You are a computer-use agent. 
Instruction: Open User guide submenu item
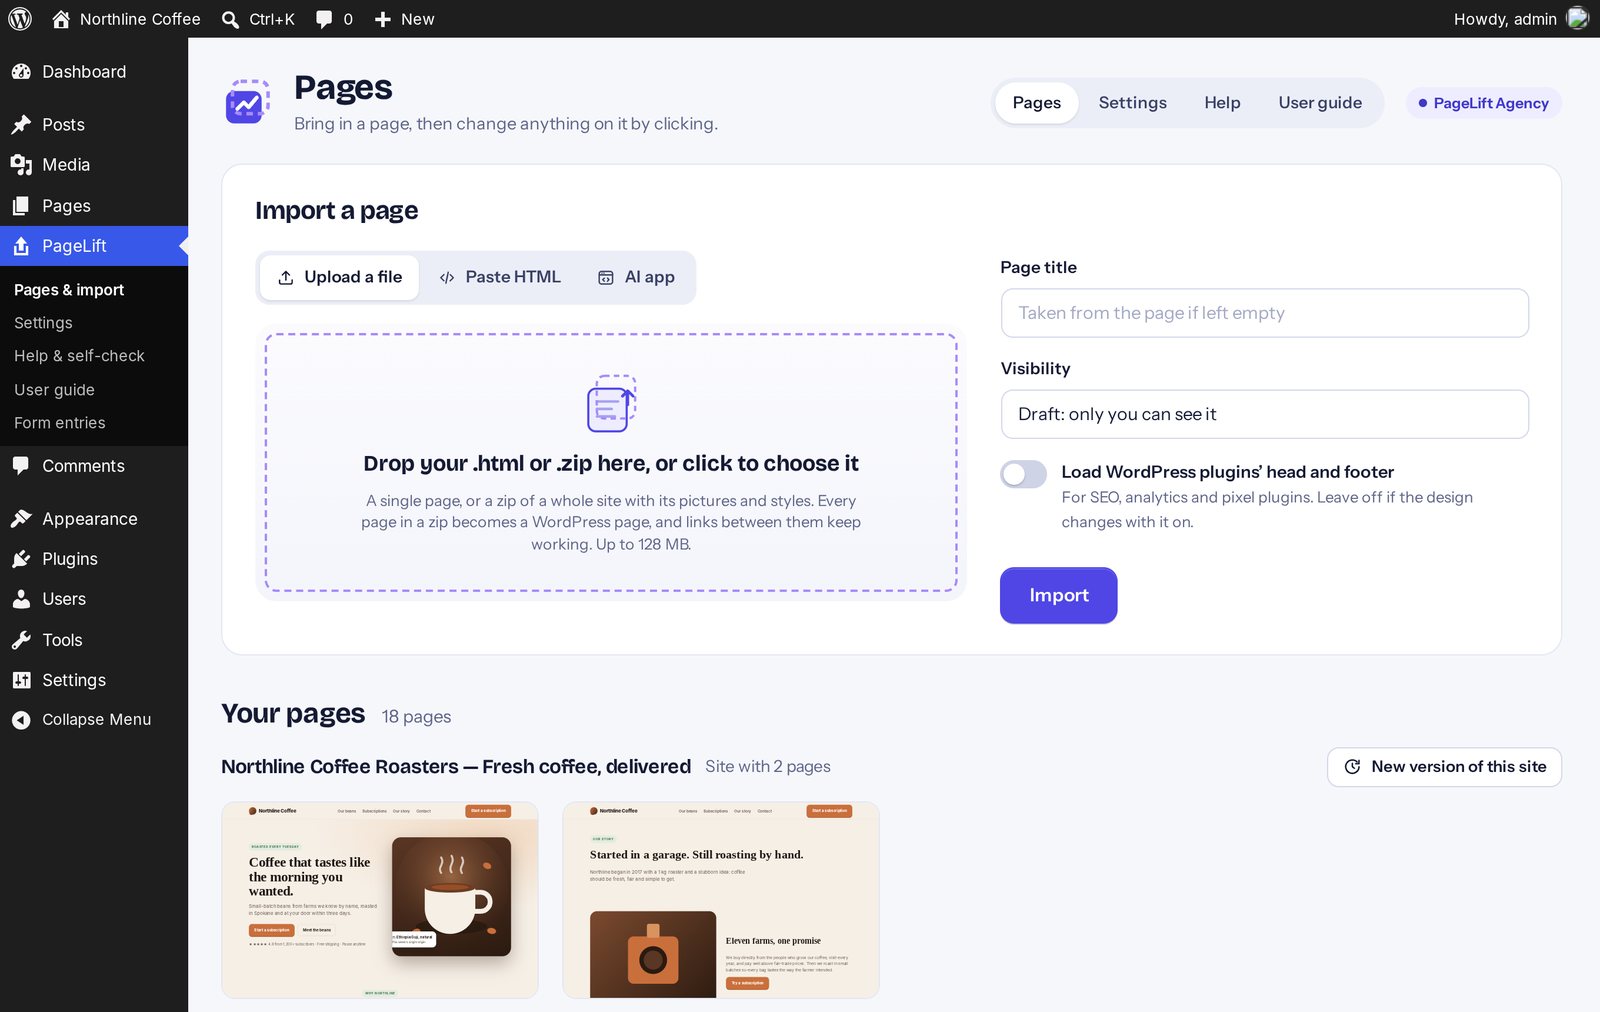click(x=94, y=390)
